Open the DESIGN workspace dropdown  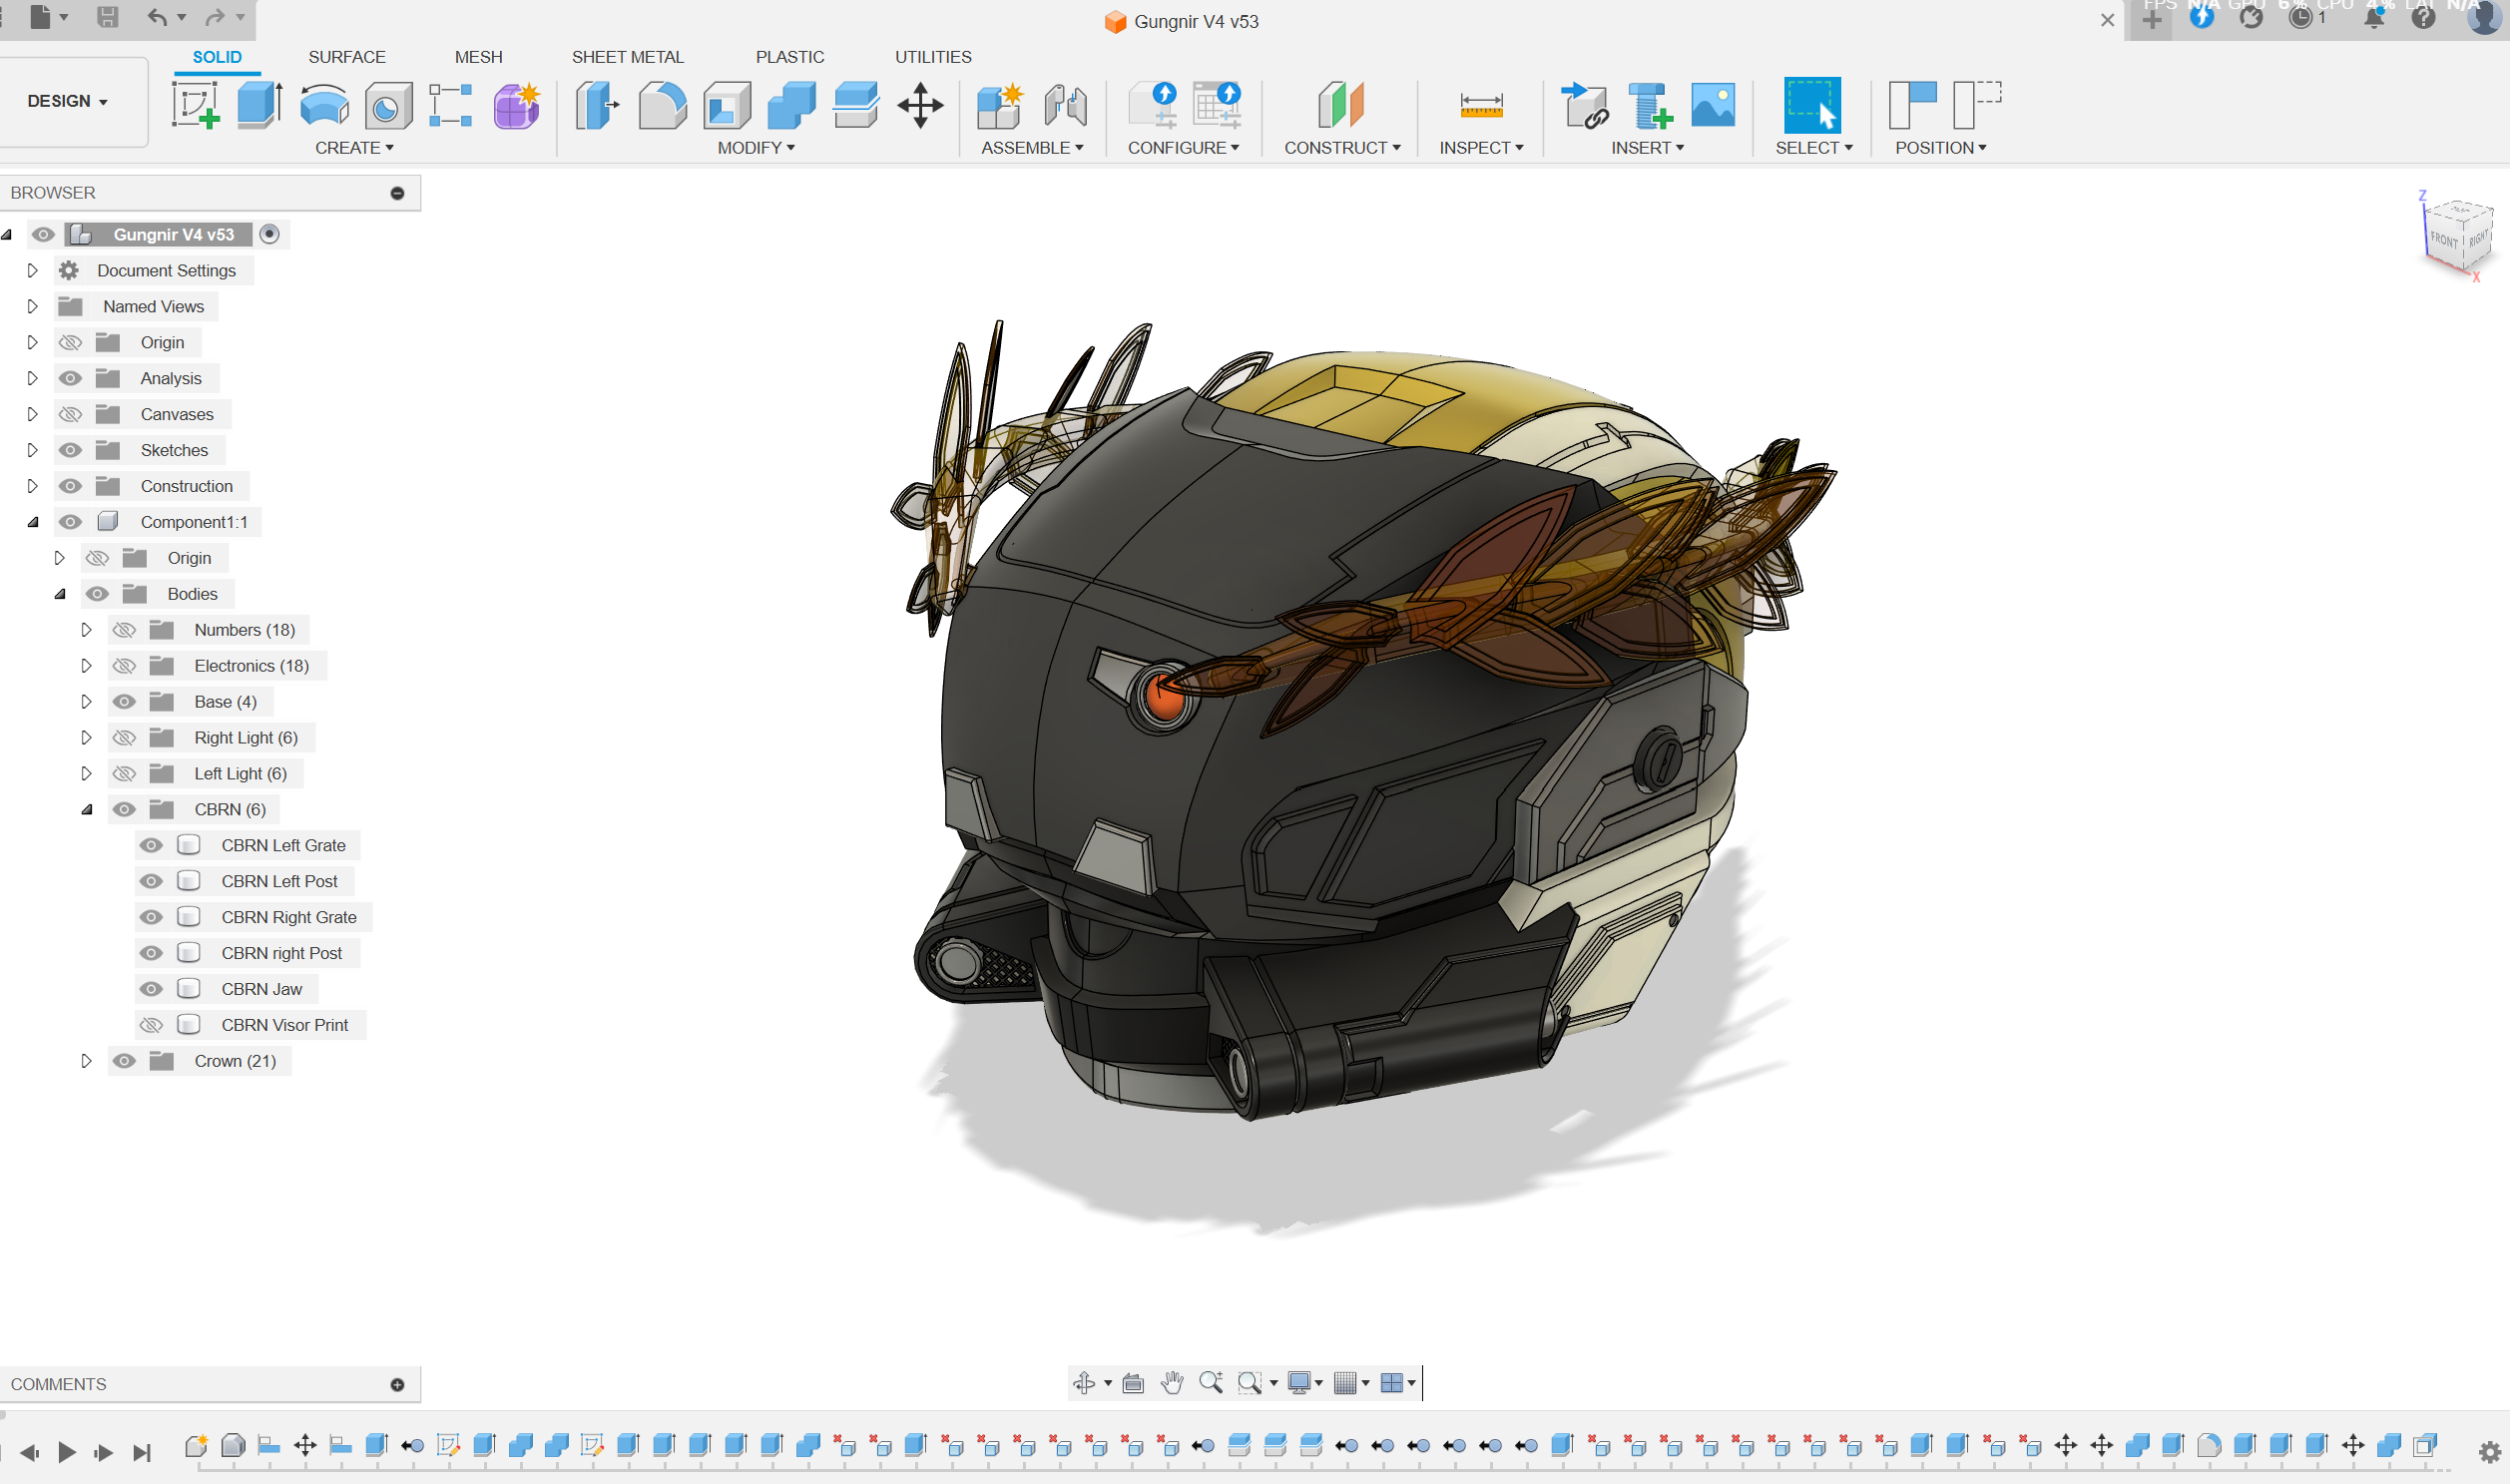[68, 101]
